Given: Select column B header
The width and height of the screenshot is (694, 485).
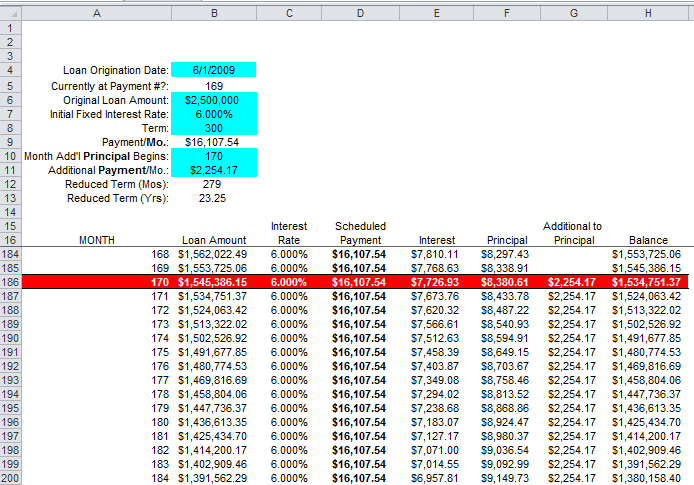Looking at the screenshot, I should (x=214, y=13).
